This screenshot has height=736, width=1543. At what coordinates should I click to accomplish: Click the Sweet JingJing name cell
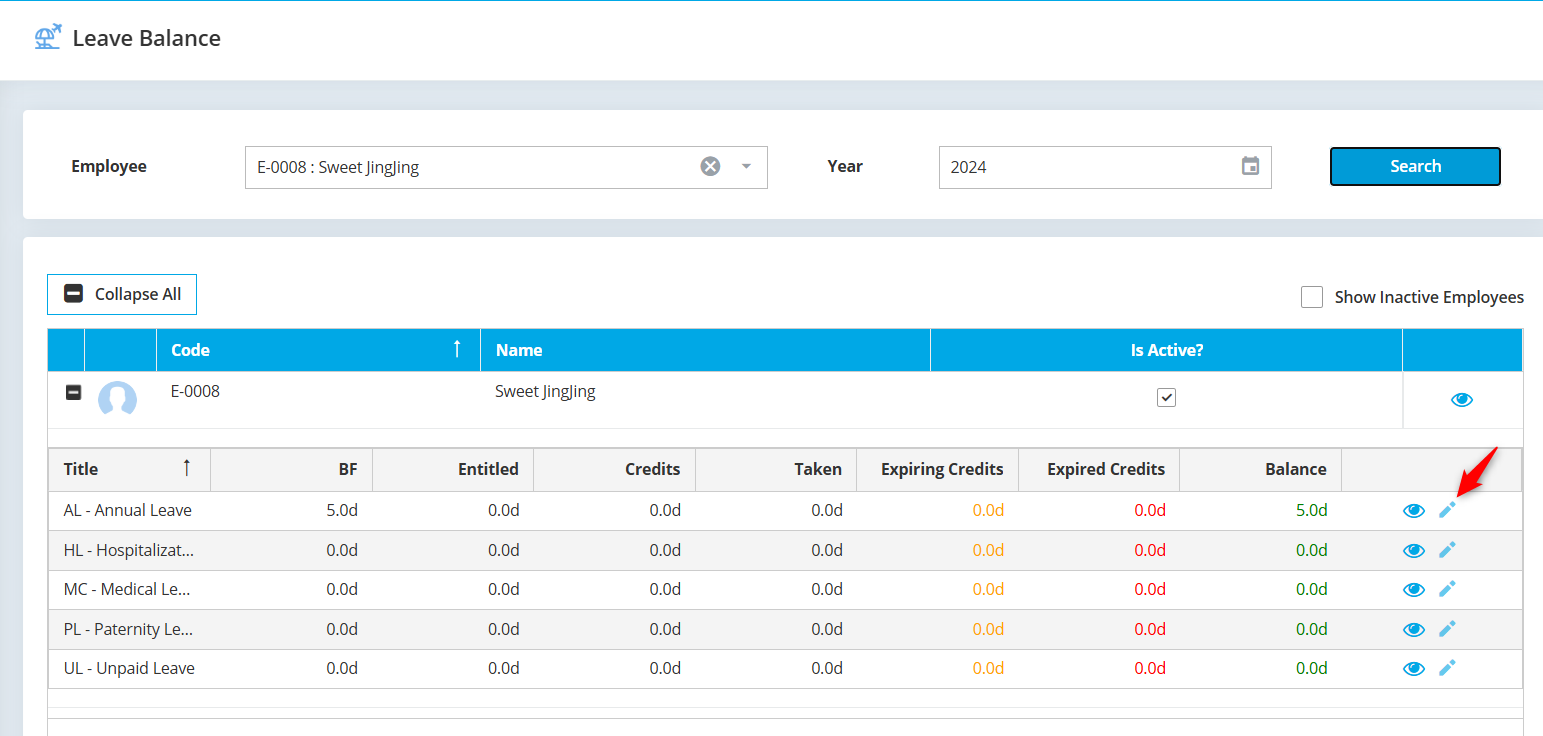tap(545, 391)
